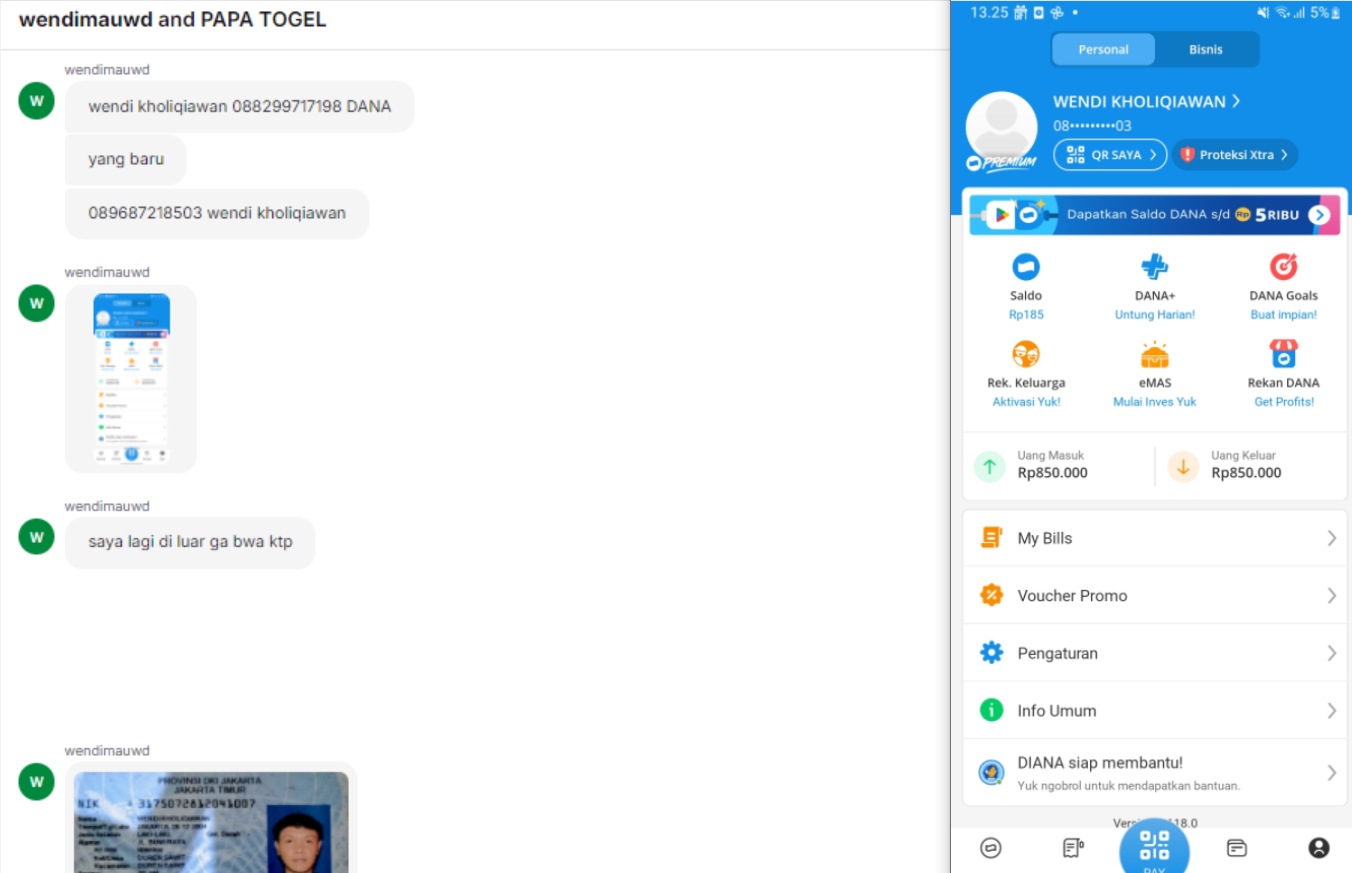This screenshot has height=873, width=1352.
Task: Click the arrow on the Saldo DANA banner
Action: point(1319,215)
